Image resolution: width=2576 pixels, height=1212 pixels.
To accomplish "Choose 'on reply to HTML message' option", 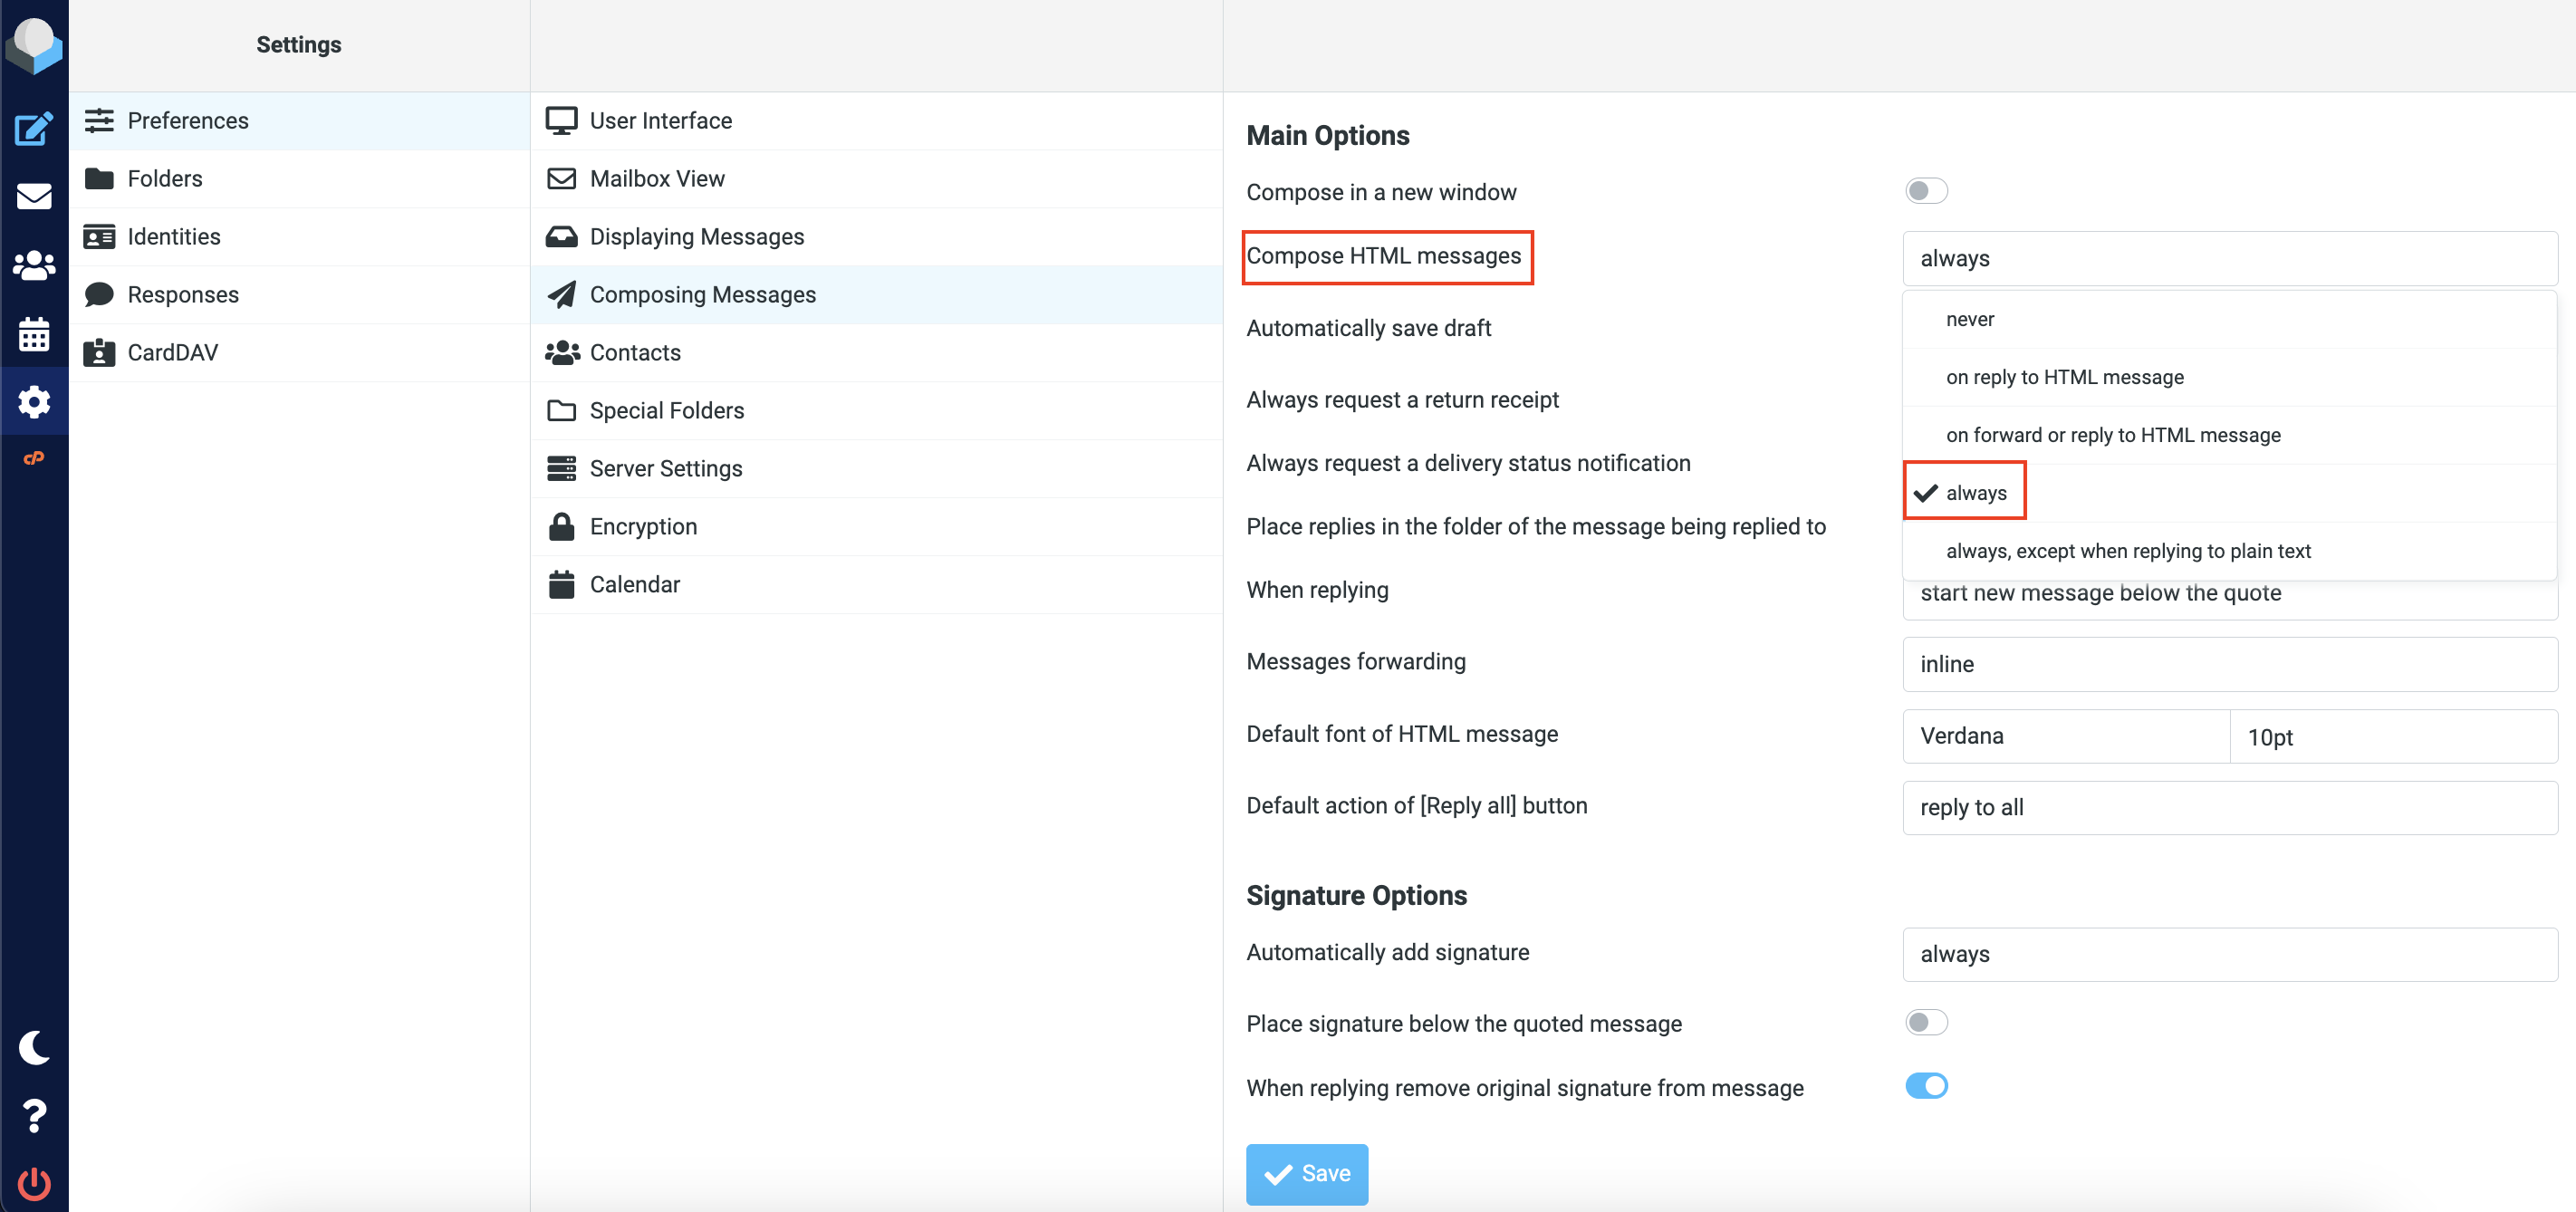I will click(2230, 377).
